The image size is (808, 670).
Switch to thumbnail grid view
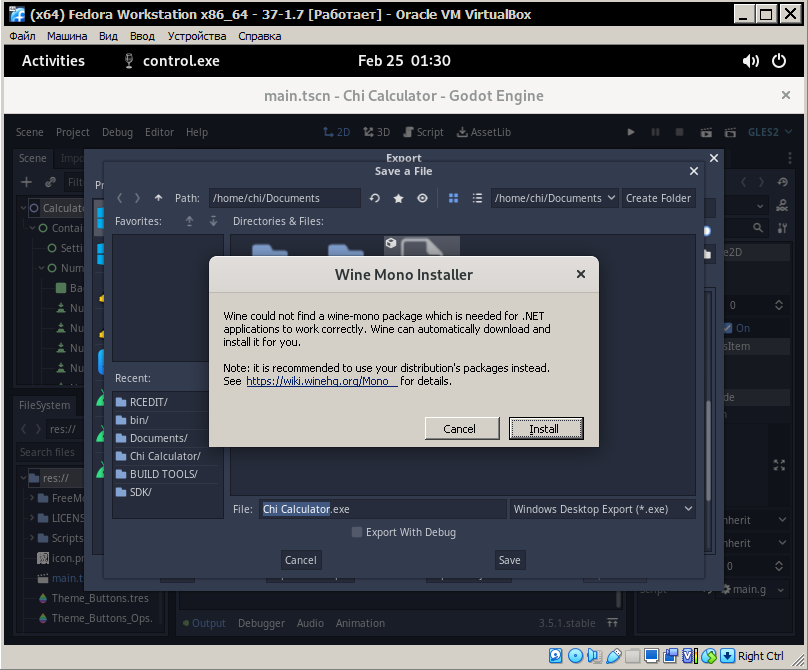coord(453,198)
